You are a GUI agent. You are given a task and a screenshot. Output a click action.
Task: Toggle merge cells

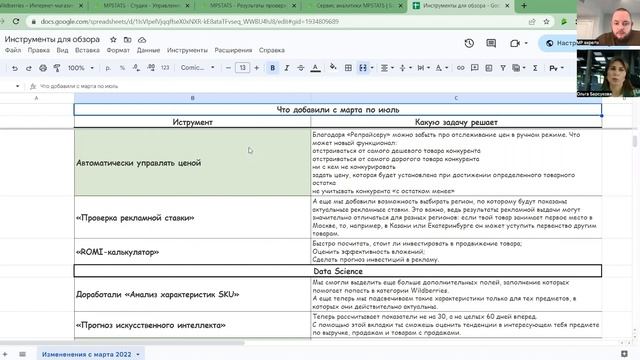click(x=363, y=68)
